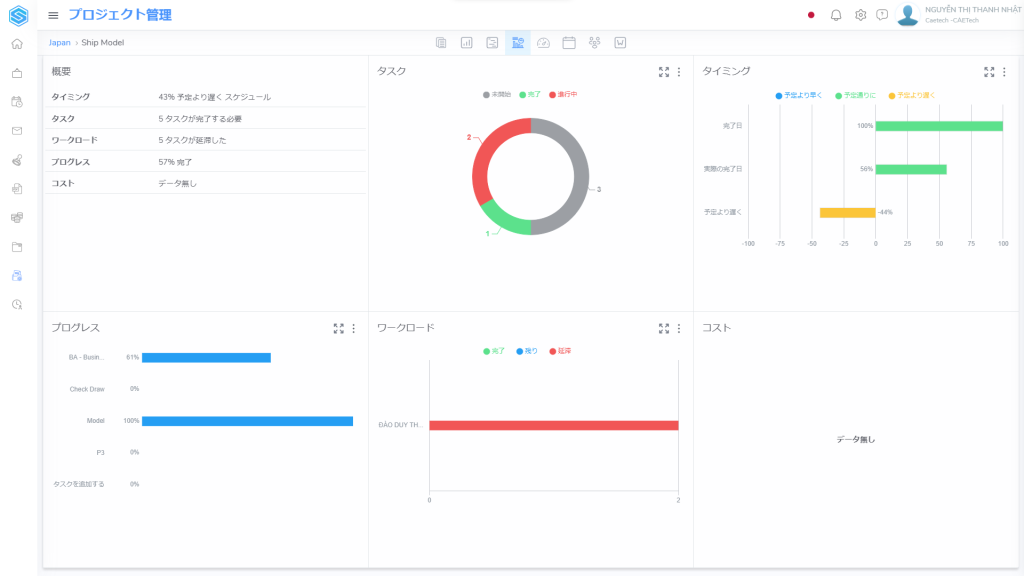Click the notification bell icon
Image resolution: width=1024 pixels, height=576 pixels.
tap(836, 15)
